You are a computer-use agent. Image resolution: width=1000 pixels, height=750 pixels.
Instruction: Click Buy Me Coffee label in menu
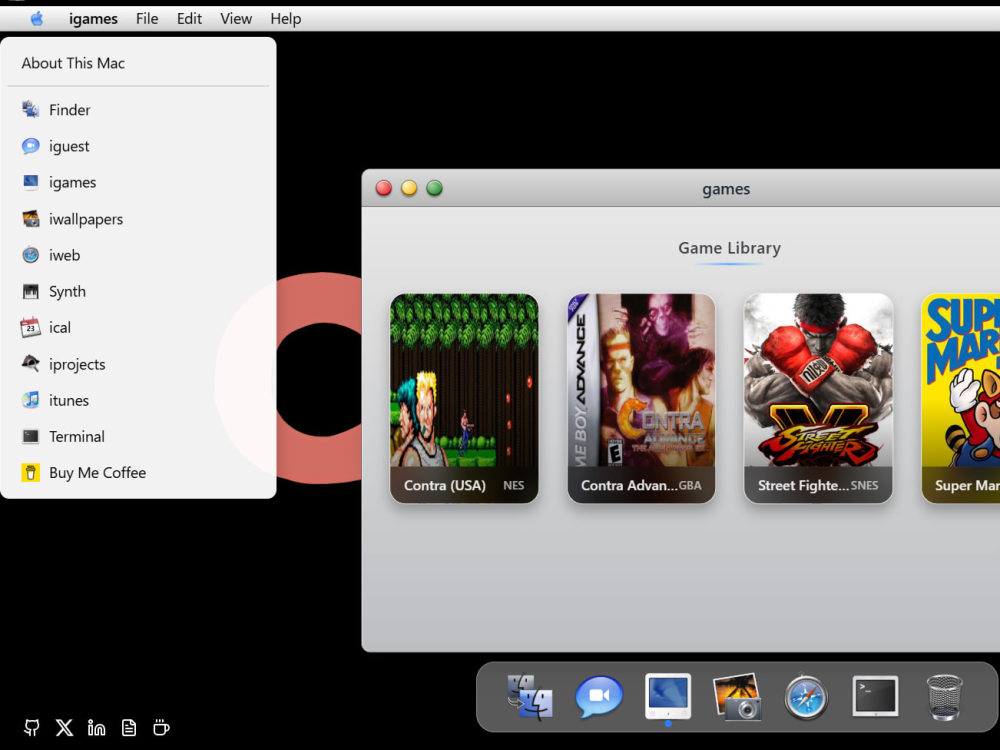coord(98,473)
